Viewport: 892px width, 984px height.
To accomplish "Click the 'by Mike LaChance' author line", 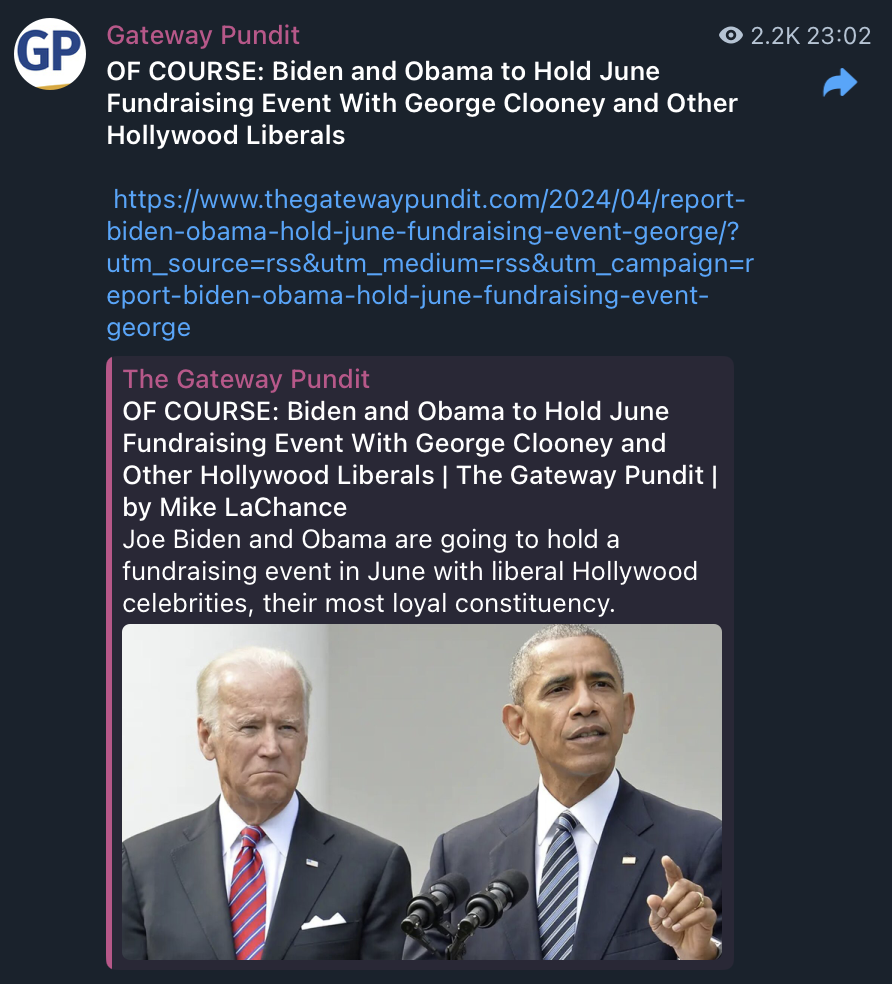I will pyautogui.click(x=235, y=507).
